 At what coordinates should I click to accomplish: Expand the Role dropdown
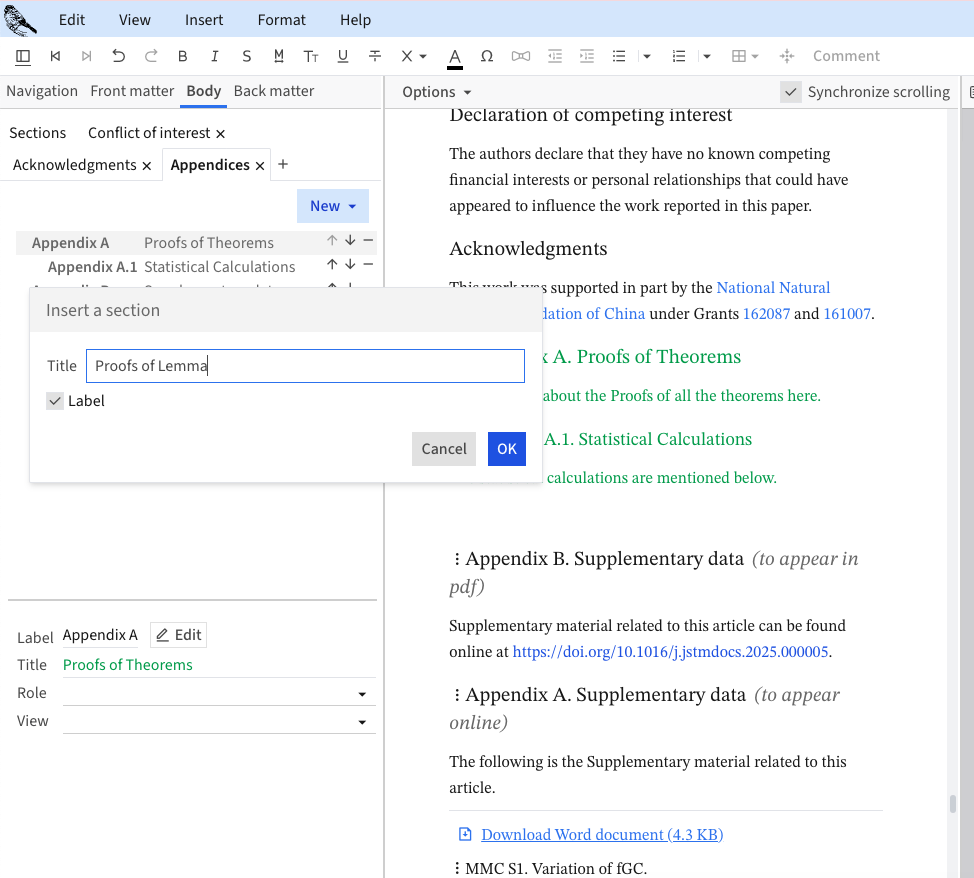(x=361, y=694)
